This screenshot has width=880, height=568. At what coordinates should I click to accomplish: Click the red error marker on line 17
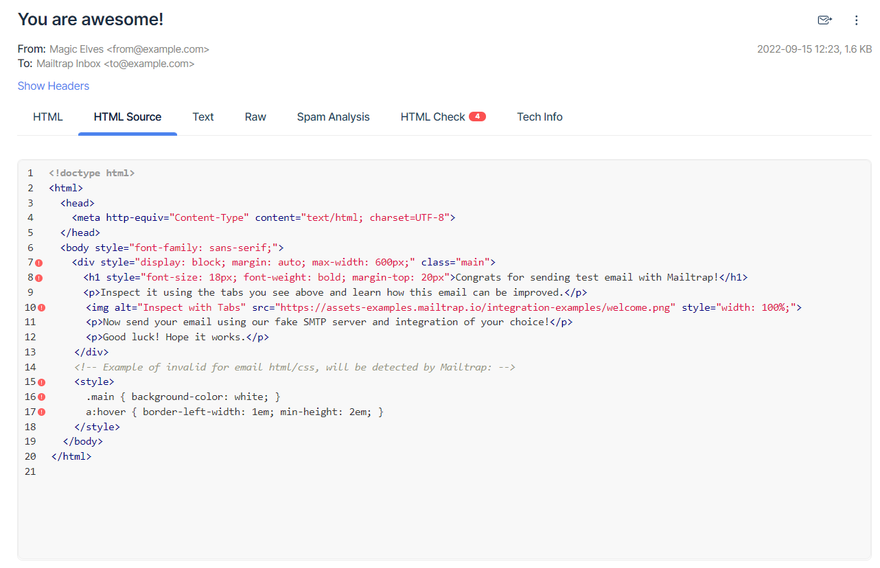click(x=41, y=412)
